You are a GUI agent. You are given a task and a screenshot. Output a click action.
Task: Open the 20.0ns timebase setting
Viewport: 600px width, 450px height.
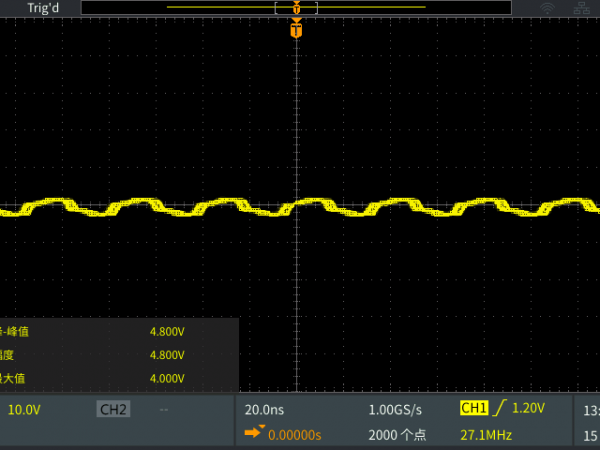coord(264,410)
